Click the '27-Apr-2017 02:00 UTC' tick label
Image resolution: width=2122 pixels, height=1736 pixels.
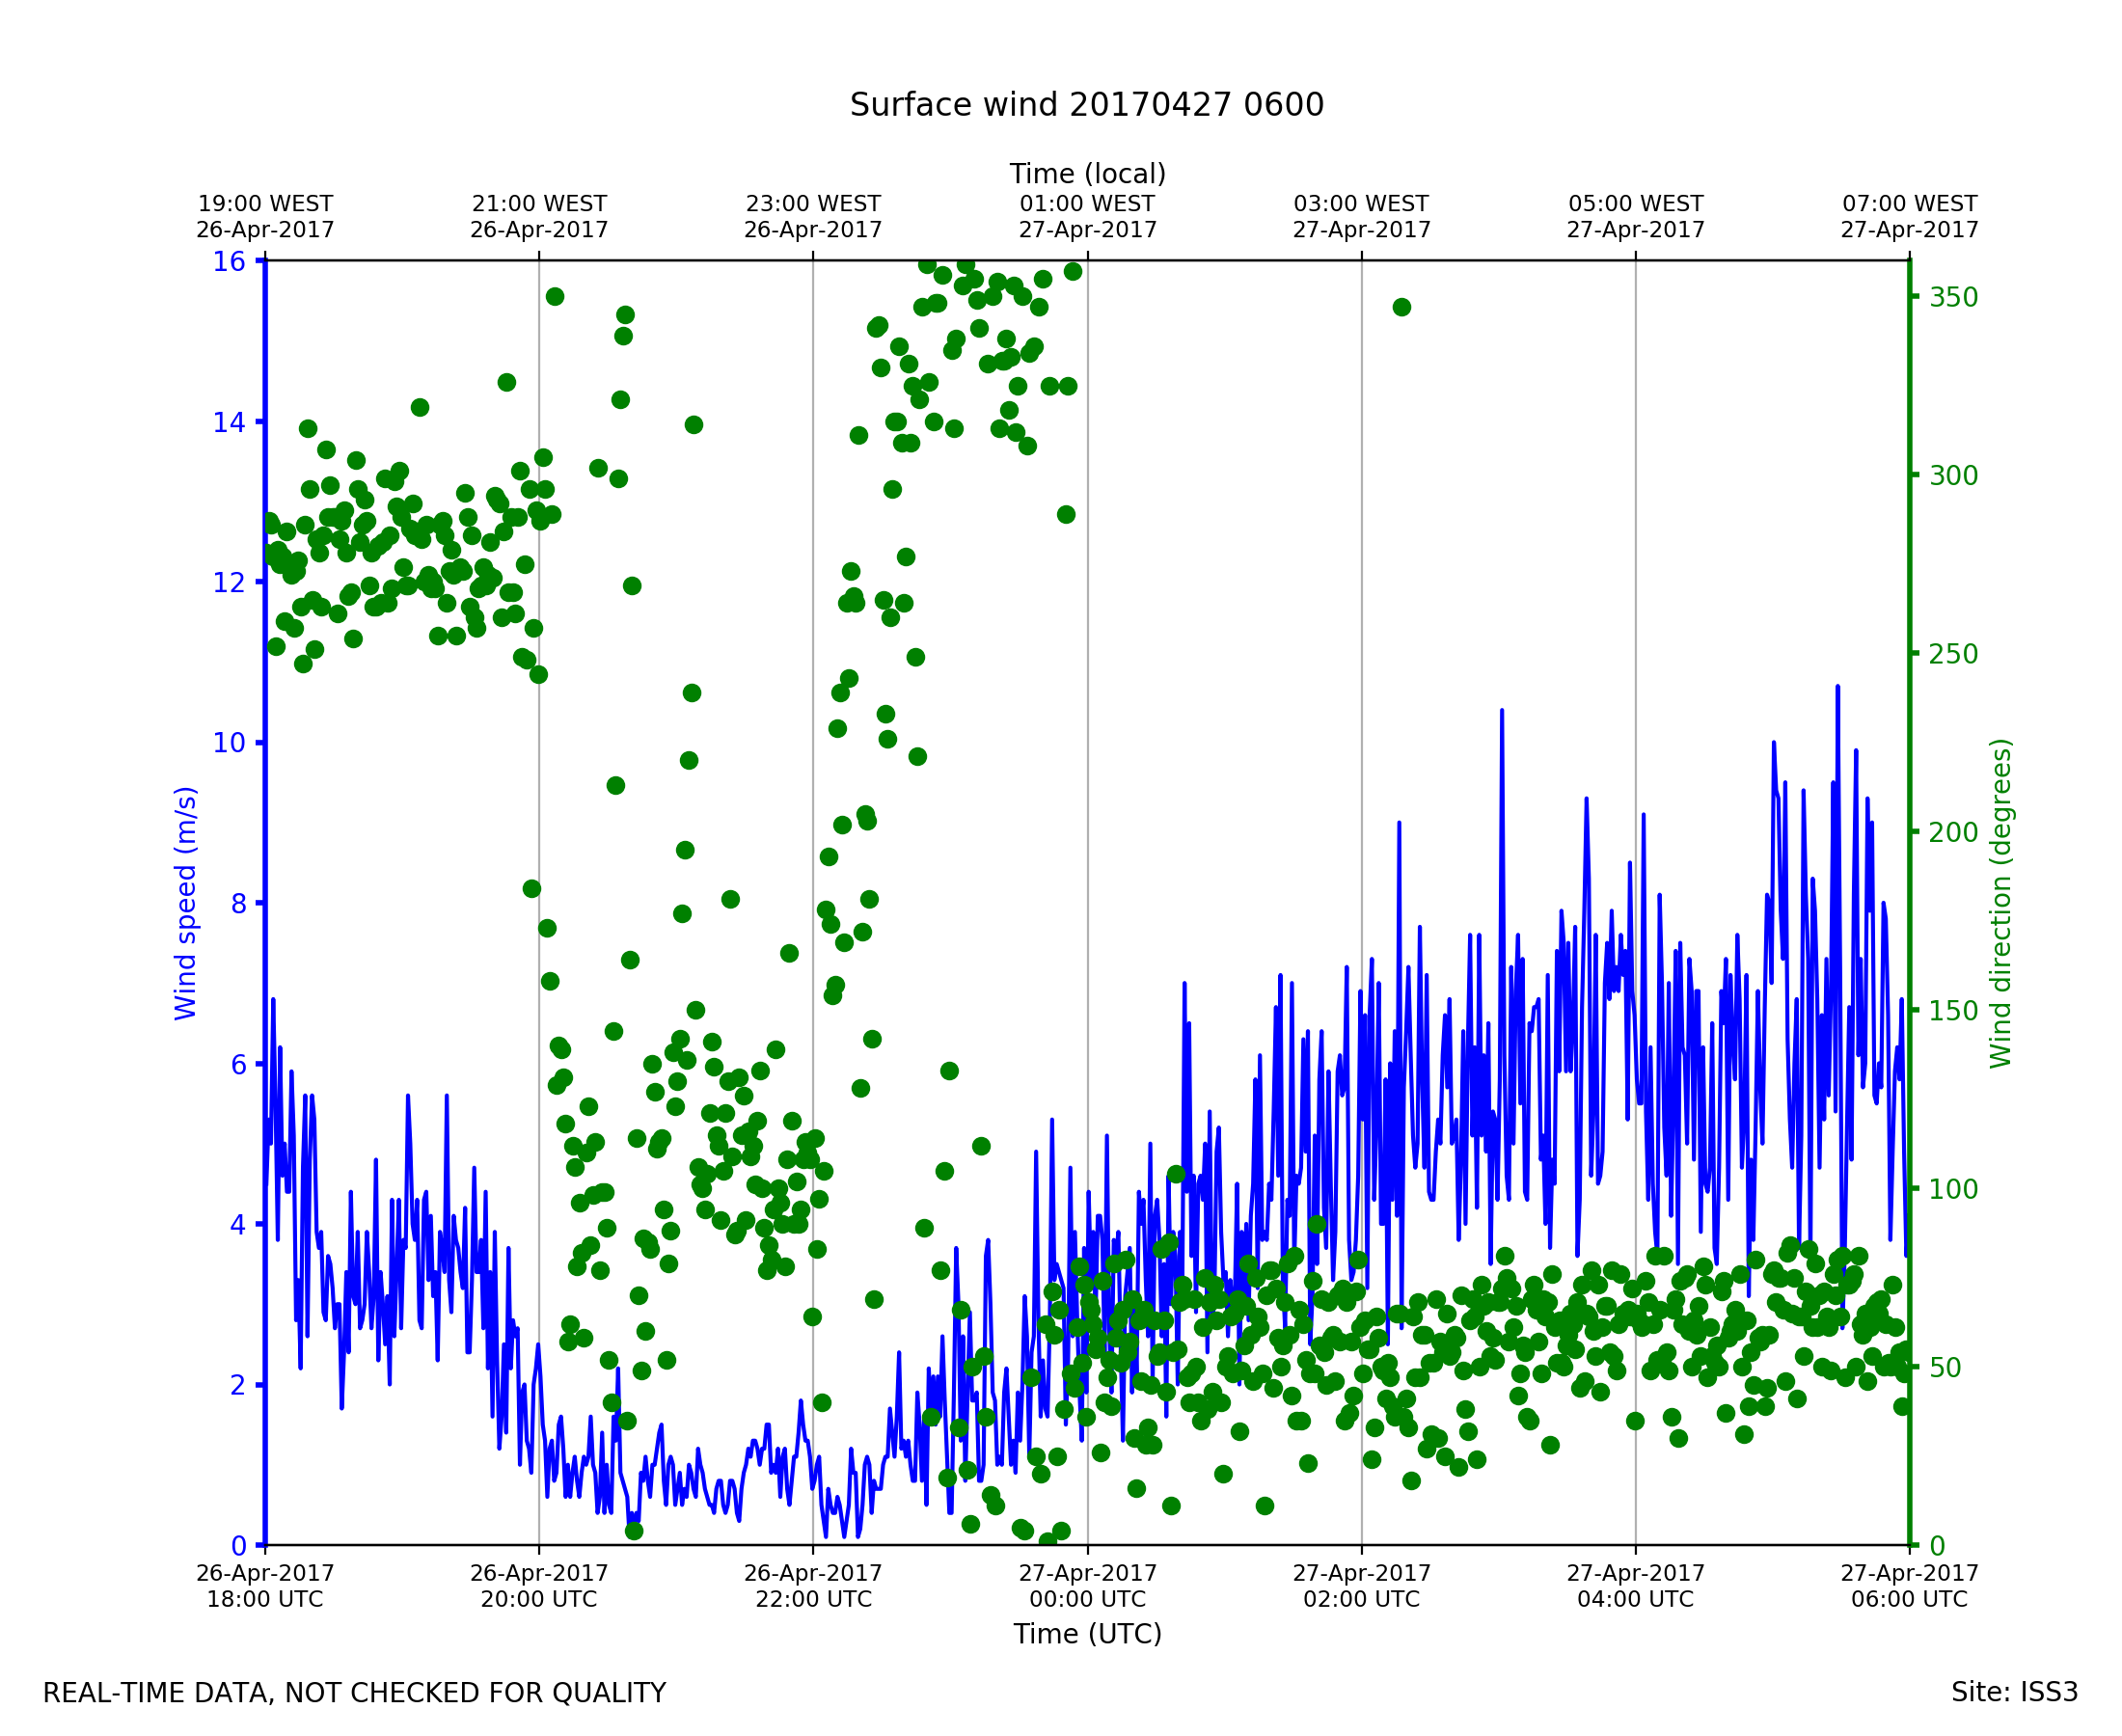coord(1361,1585)
